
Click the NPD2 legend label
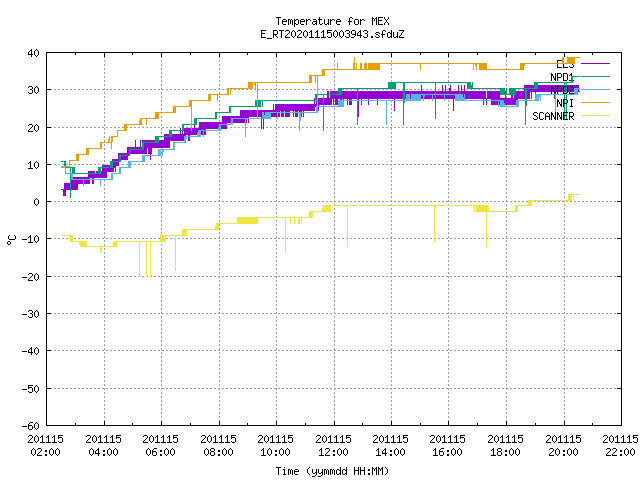(x=562, y=90)
